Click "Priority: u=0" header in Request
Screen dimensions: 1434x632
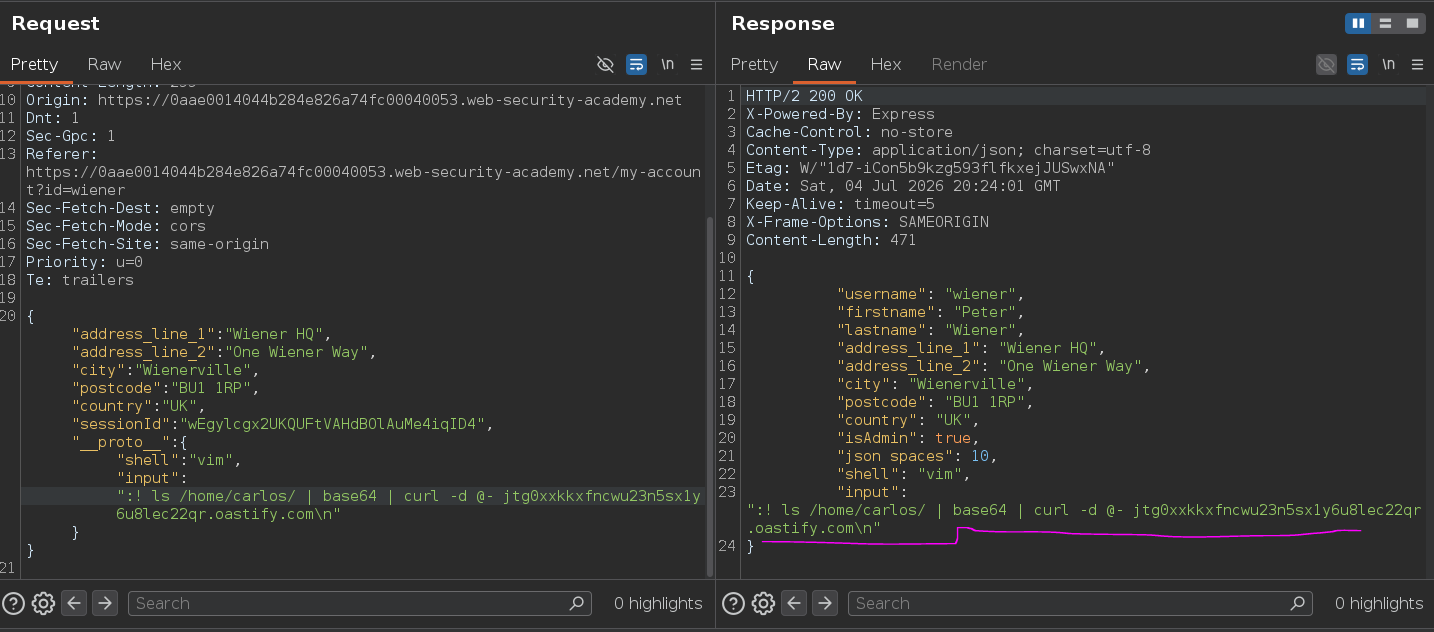85,262
